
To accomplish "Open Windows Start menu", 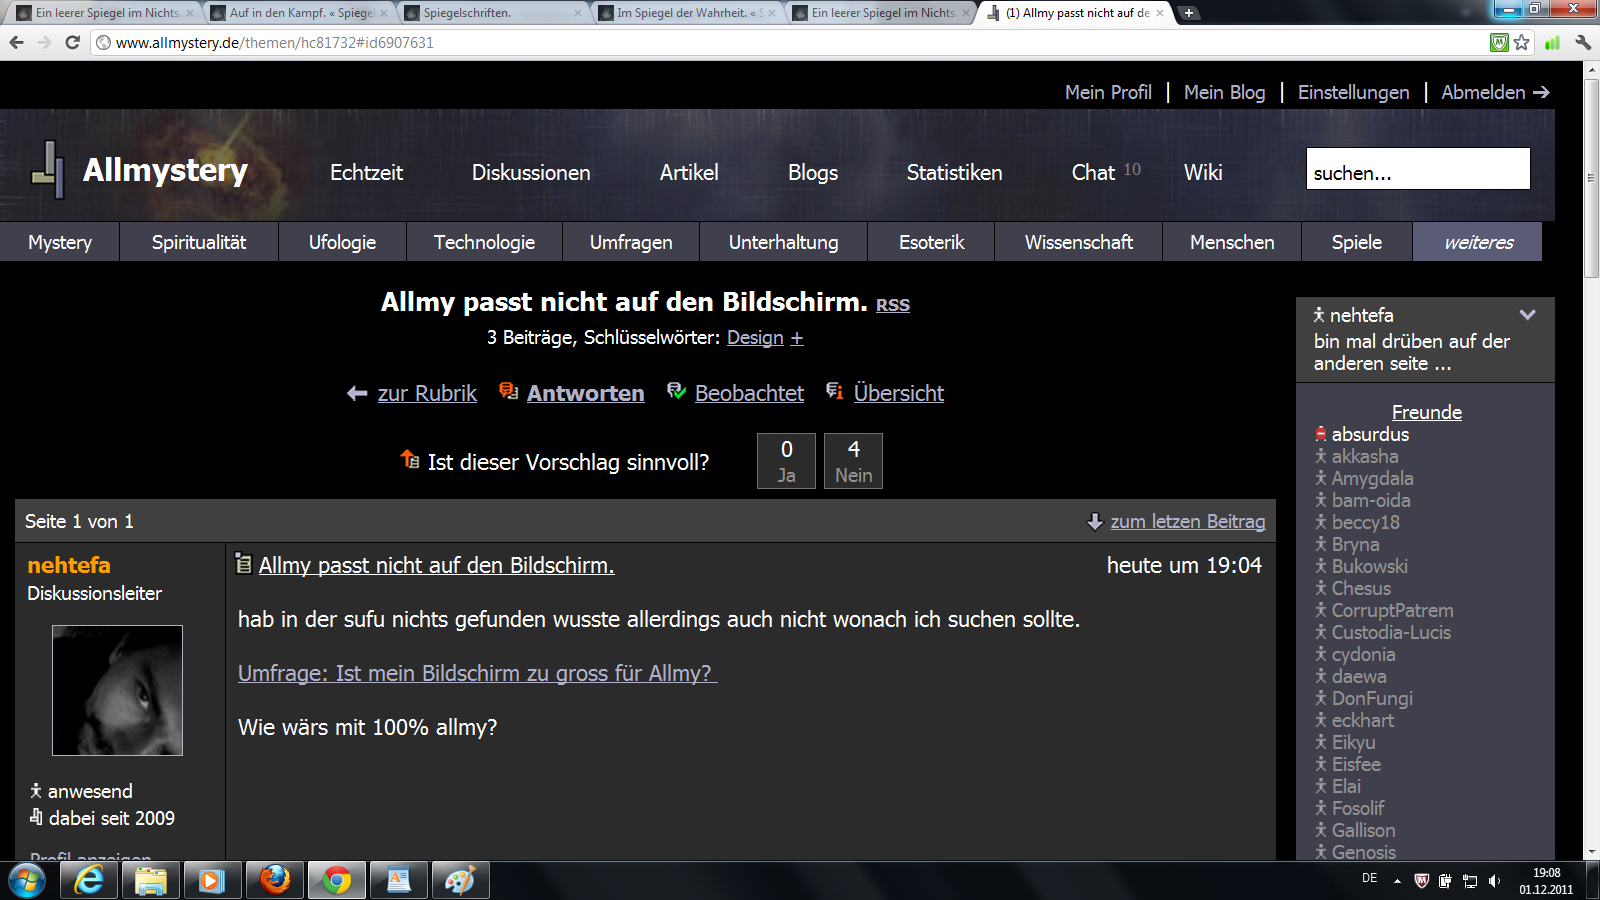I will click(27, 881).
